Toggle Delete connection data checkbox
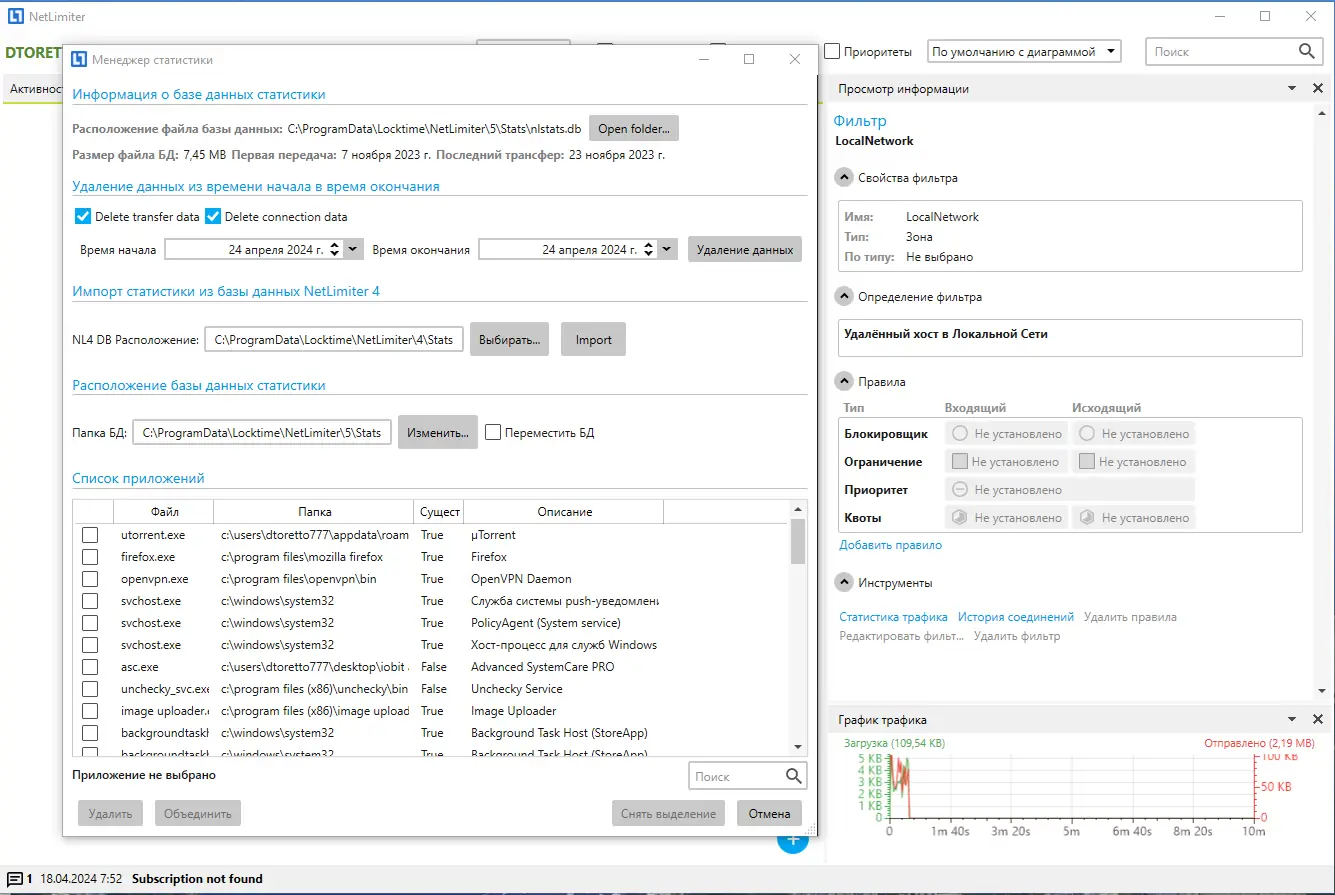The width and height of the screenshot is (1335, 895). (213, 216)
